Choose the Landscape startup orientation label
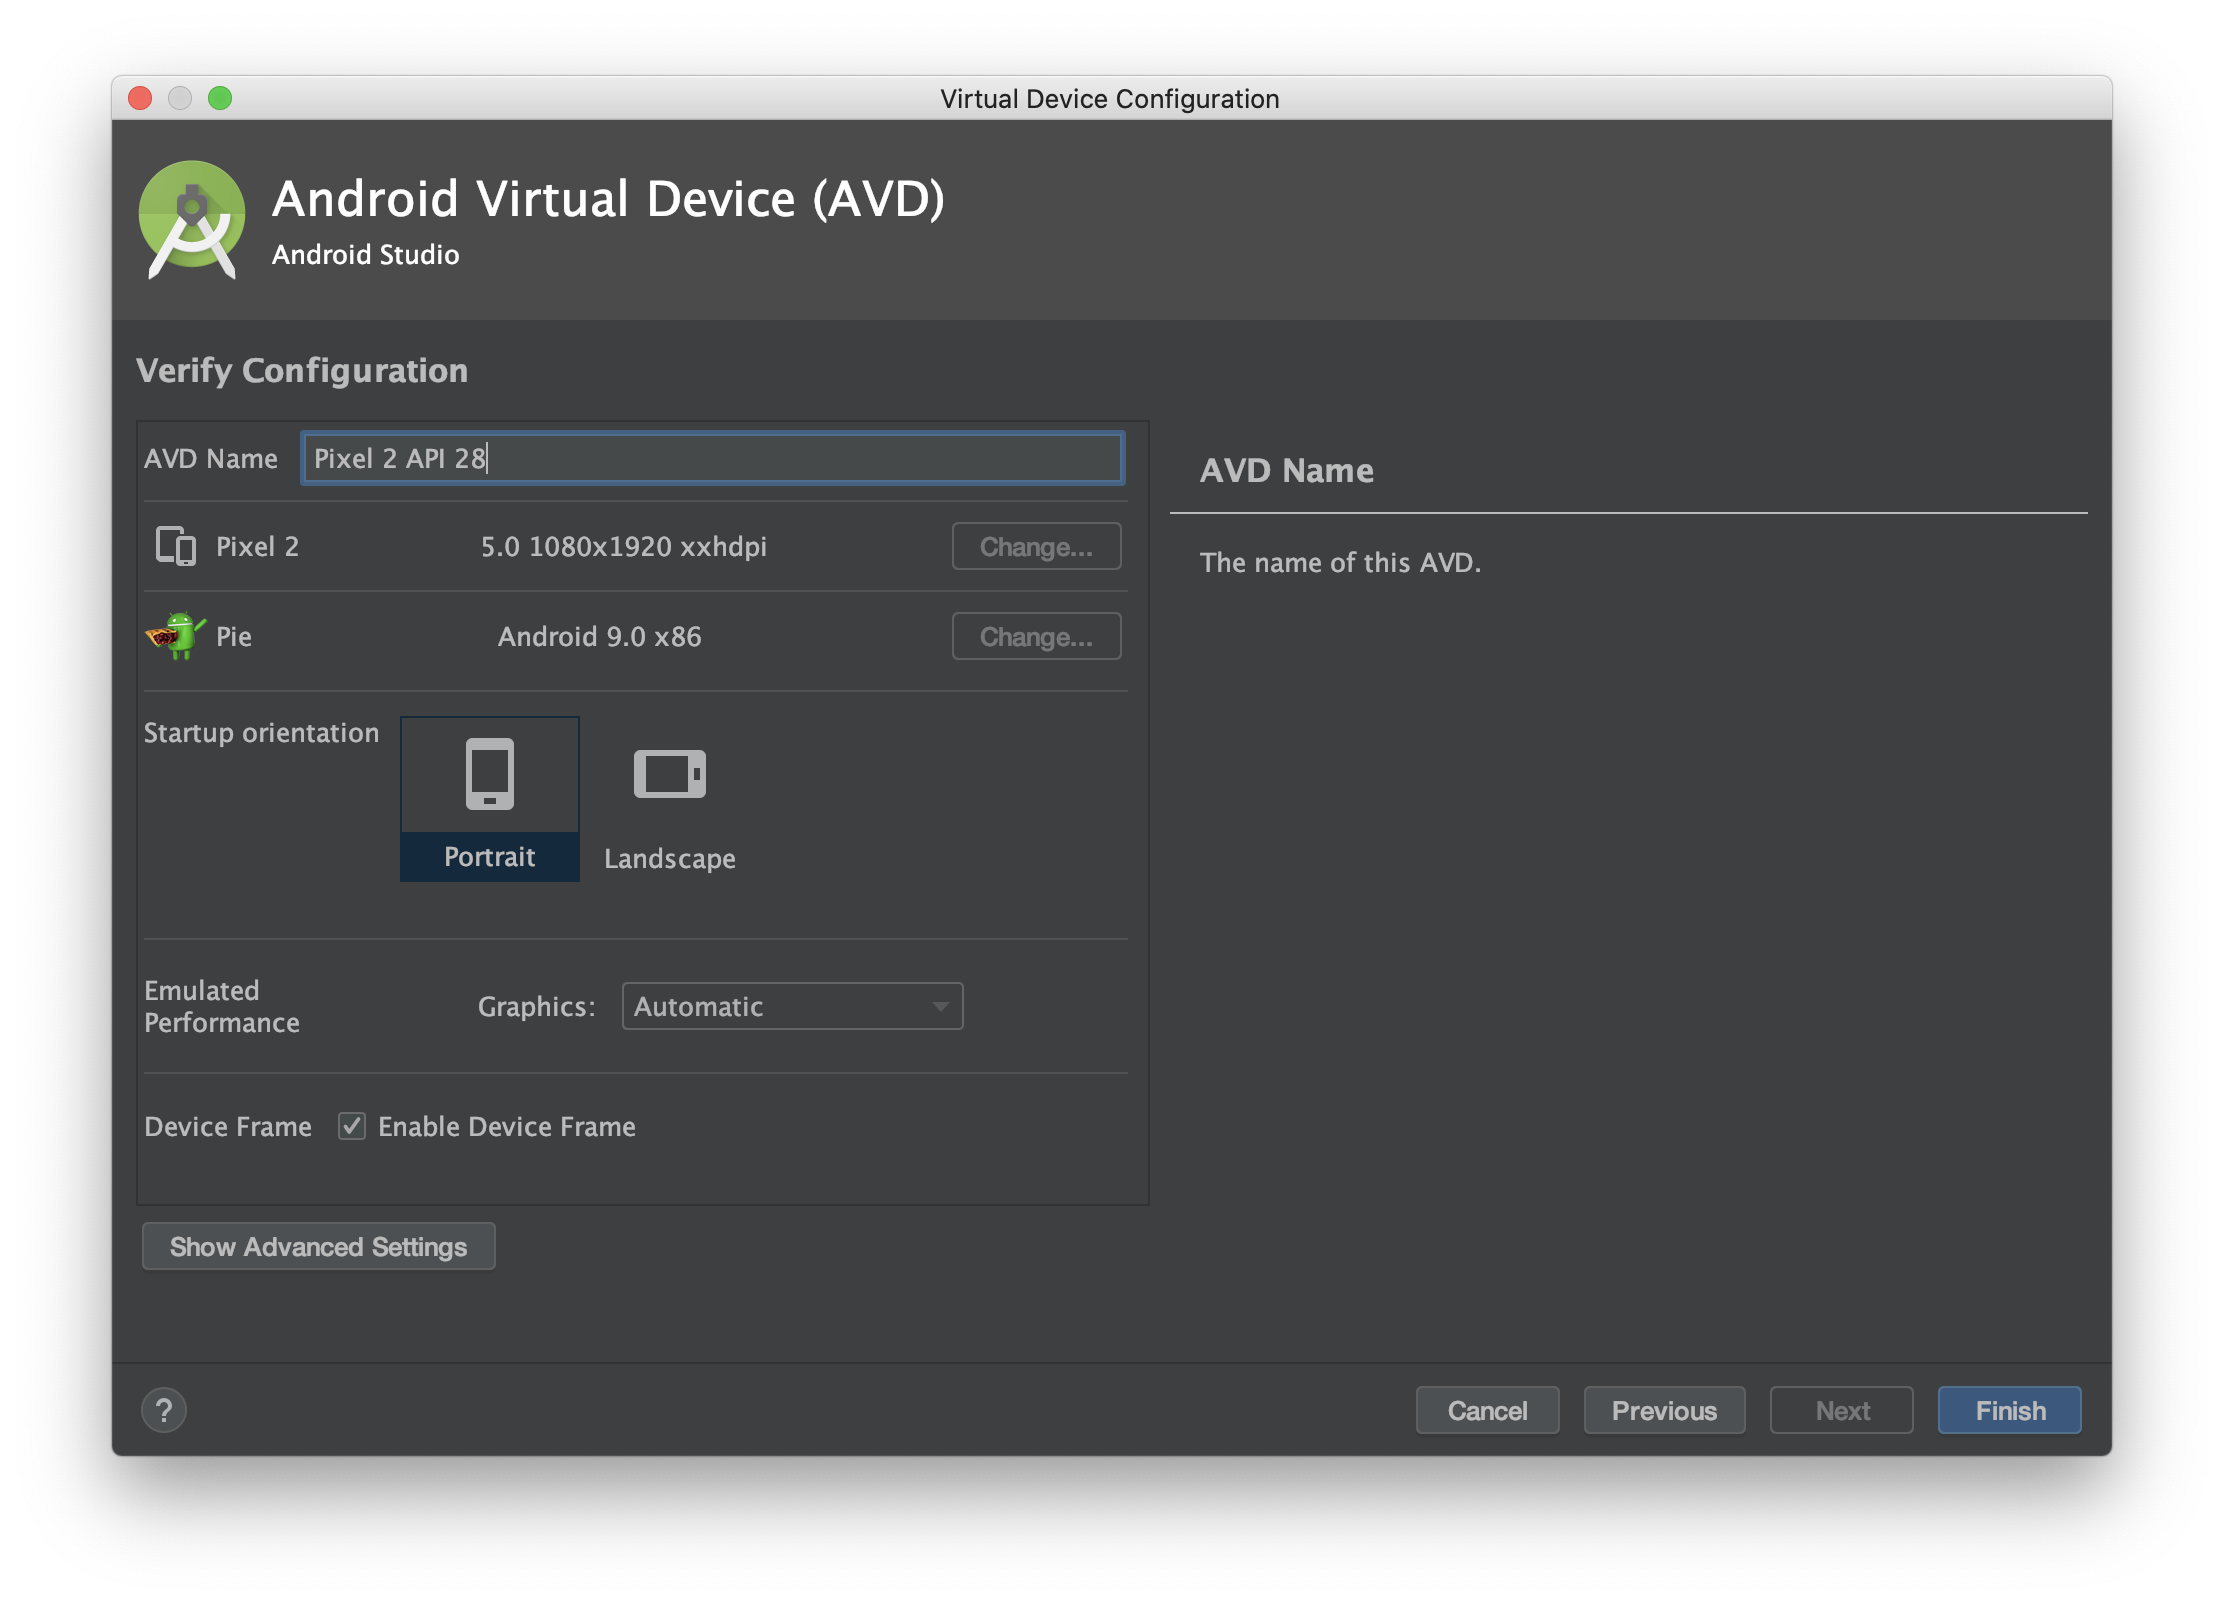 click(x=670, y=859)
